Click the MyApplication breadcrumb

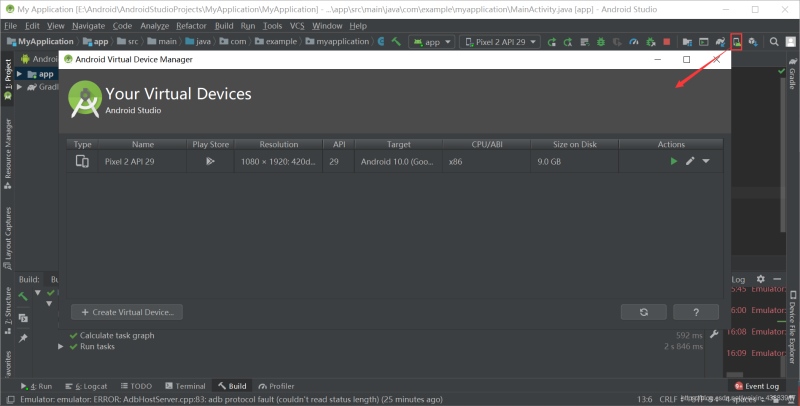click(40, 42)
